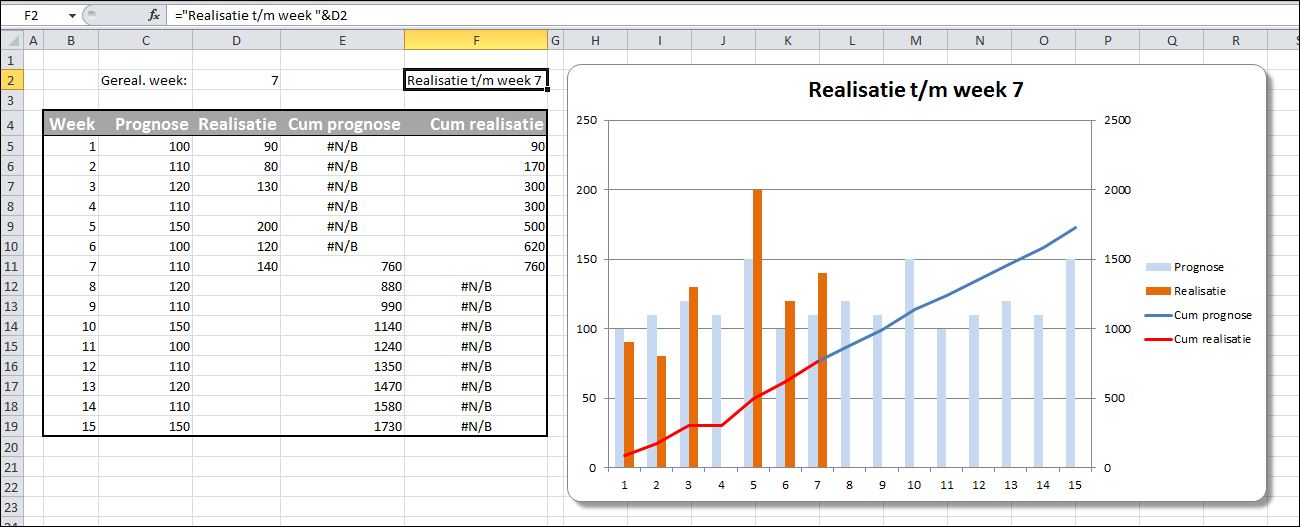Image resolution: width=1300 pixels, height=527 pixels.
Task: Select row 11 header
Action: (10, 266)
